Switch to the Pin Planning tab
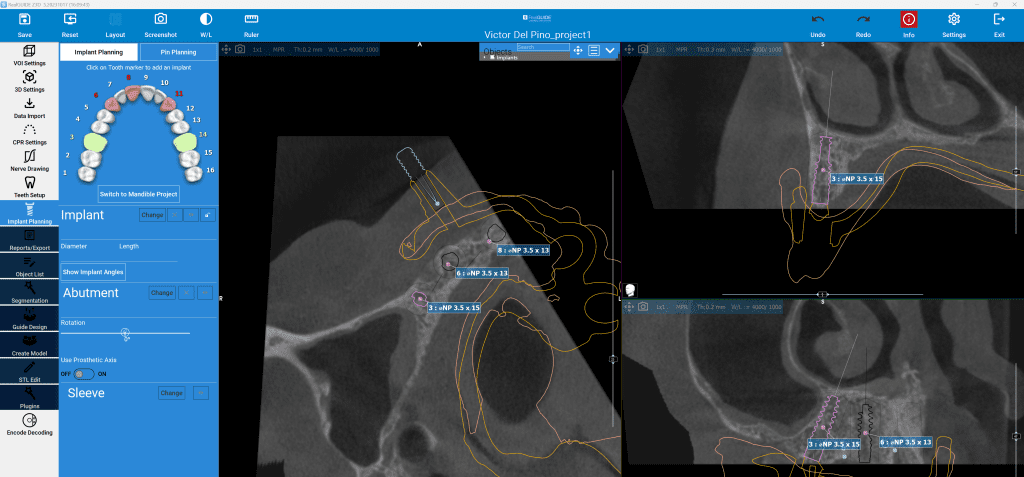 pos(178,52)
